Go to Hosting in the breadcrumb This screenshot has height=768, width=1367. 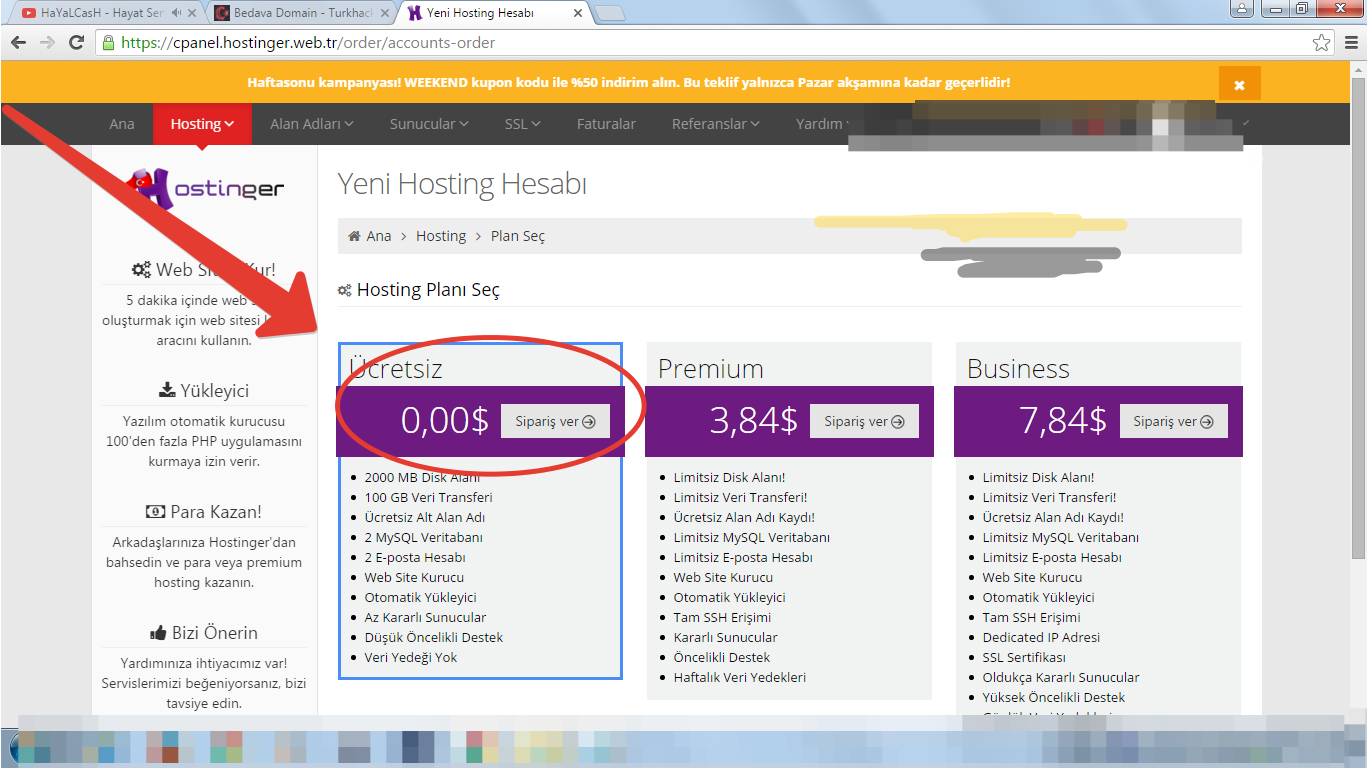coord(441,236)
